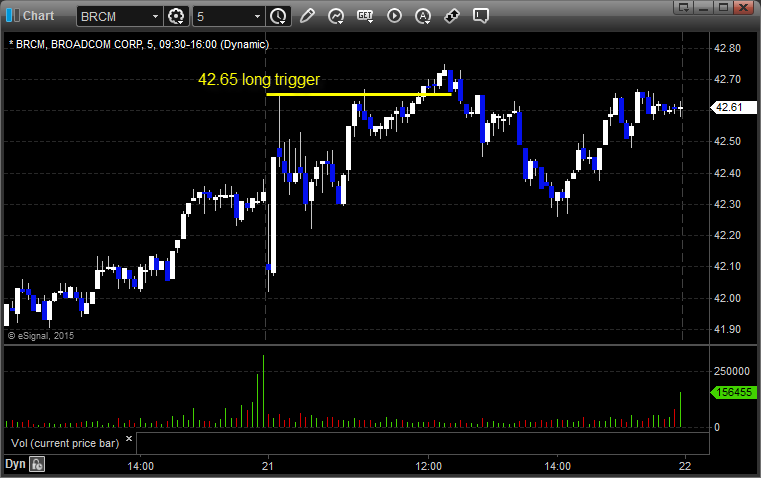Toggle the Dyn time lock icon
Screen dimensions: 761x478
point(37,464)
